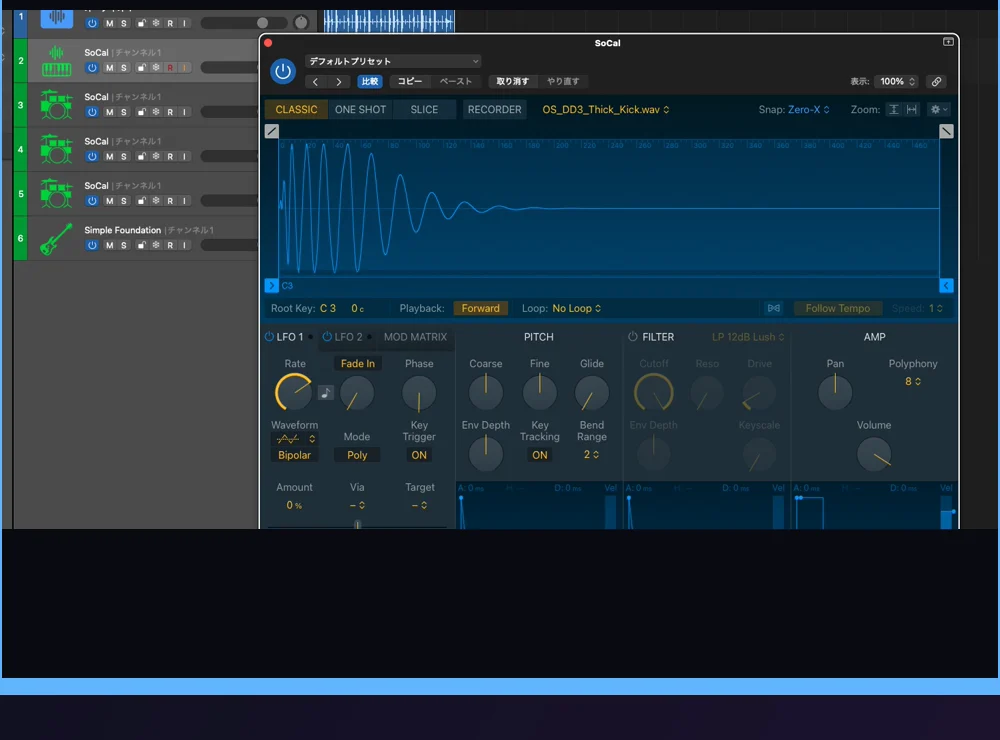The height and width of the screenshot is (740, 1000).
Task: Toggle LFO rate tempo sync note icon
Action: pos(326,392)
